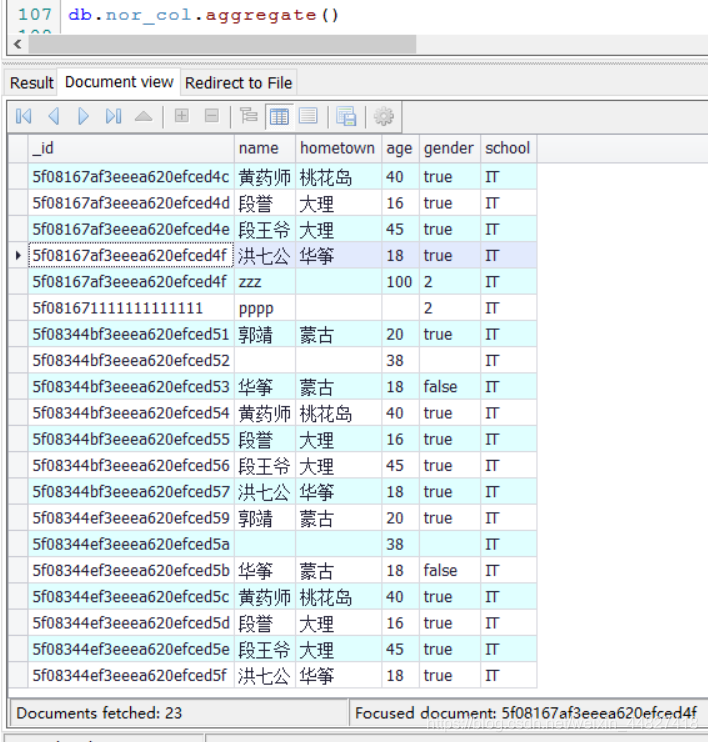This screenshot has height=742, width=708.
Task: Click name 段王爷 in row efced4e
Action: (265, 230)
